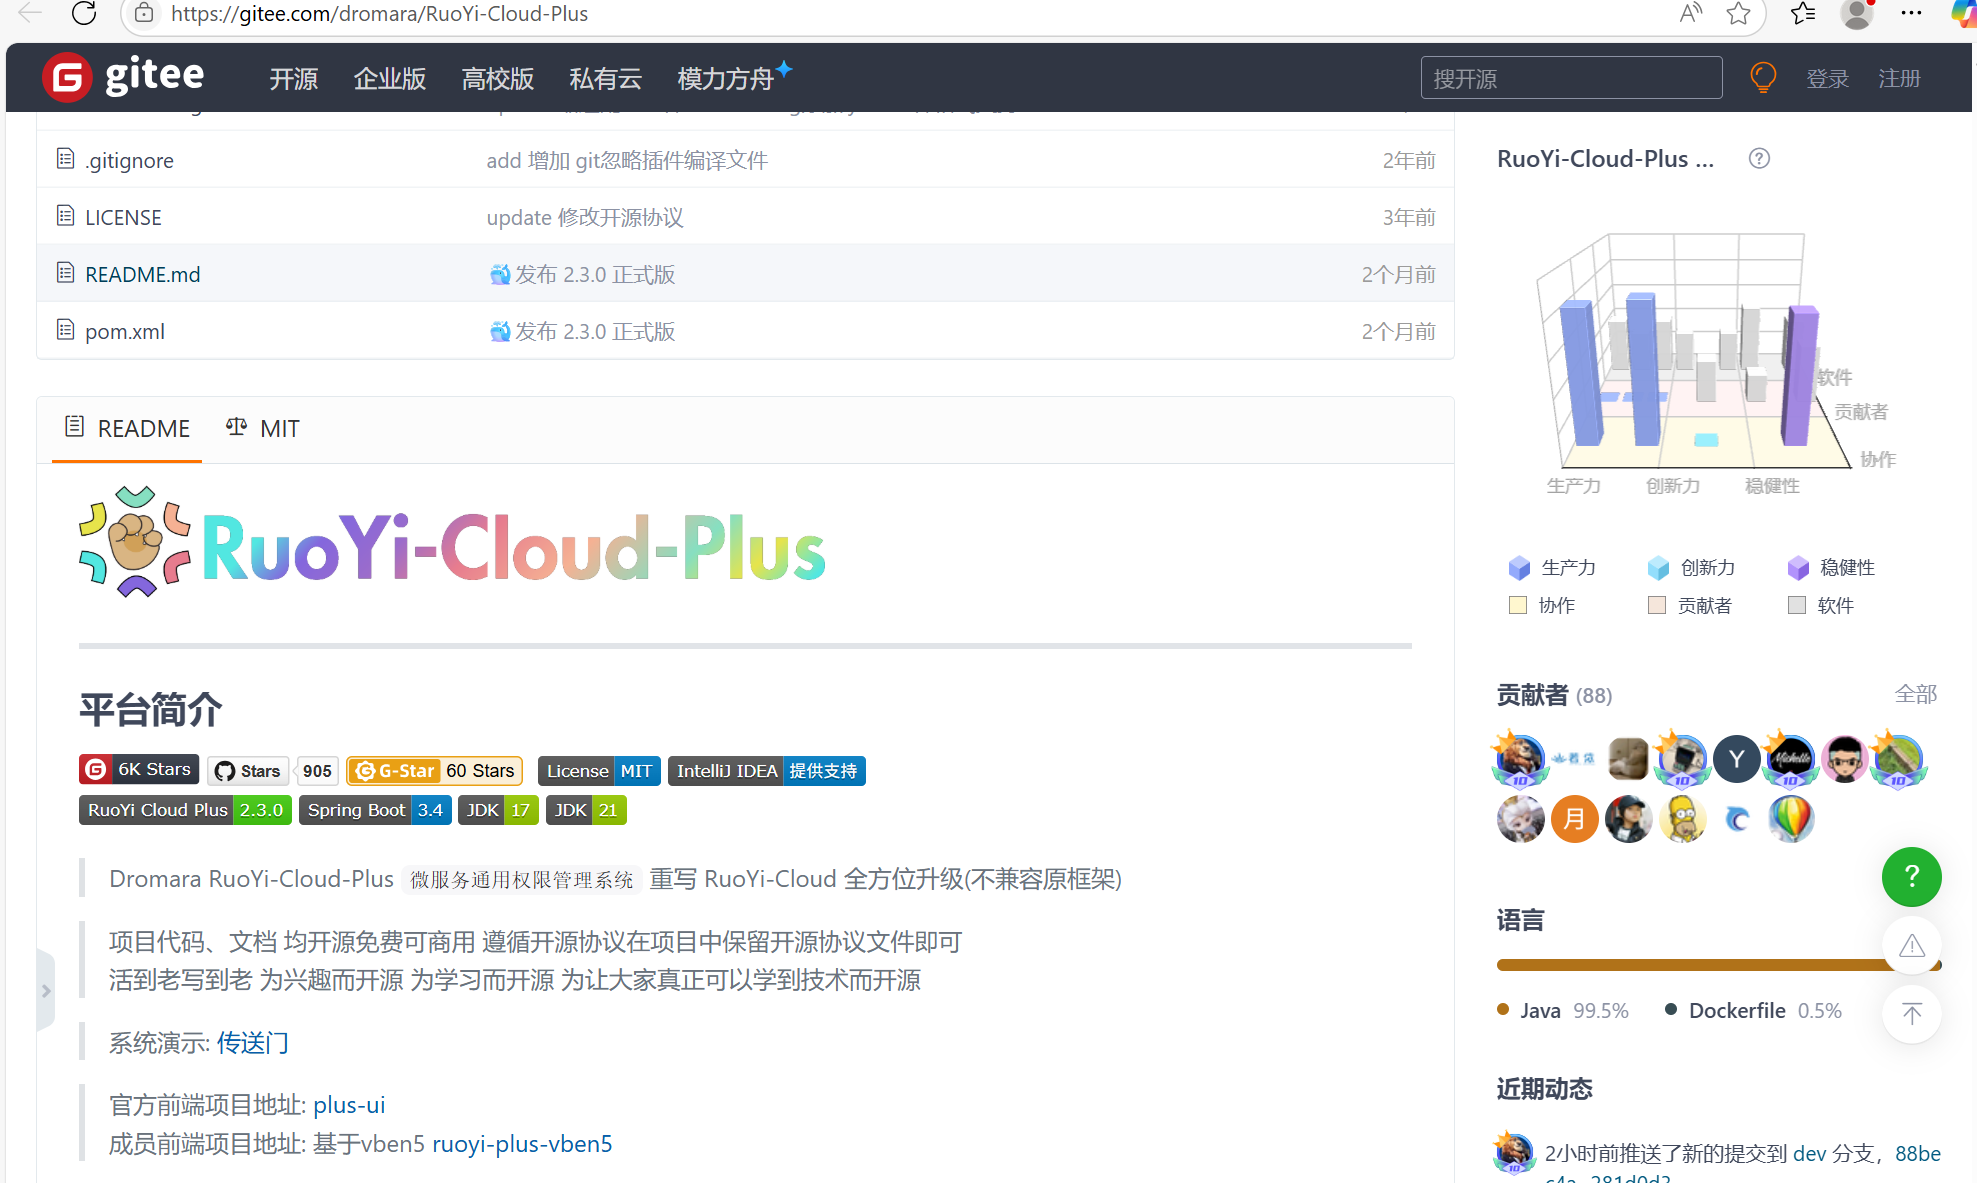Open the orange 月 contributor avatar

pos(1574,820)
